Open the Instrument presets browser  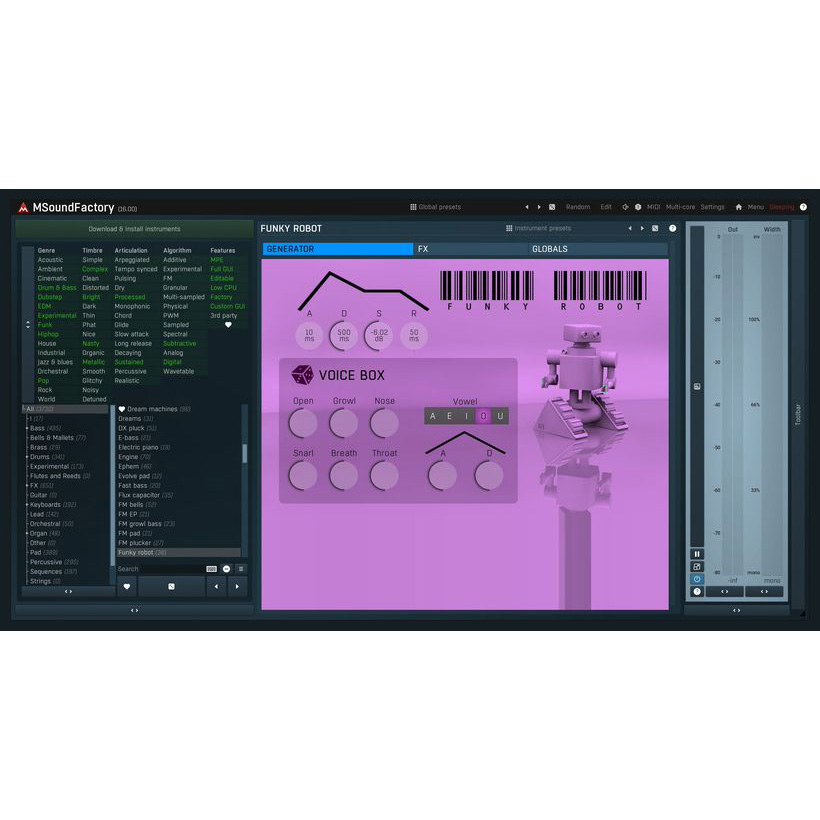pyautogui.click(x=538, y=228)
